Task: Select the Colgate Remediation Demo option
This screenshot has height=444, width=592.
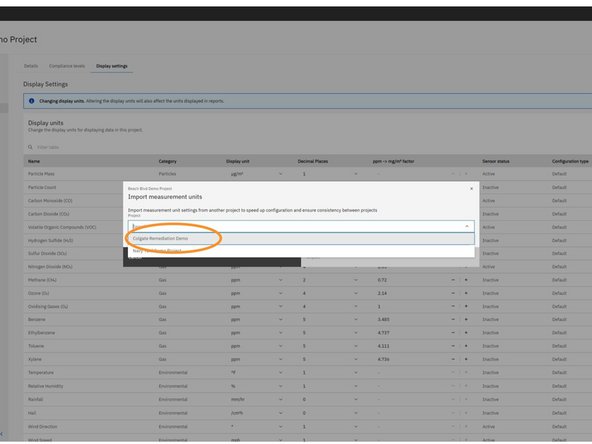Action: [301, 239]
